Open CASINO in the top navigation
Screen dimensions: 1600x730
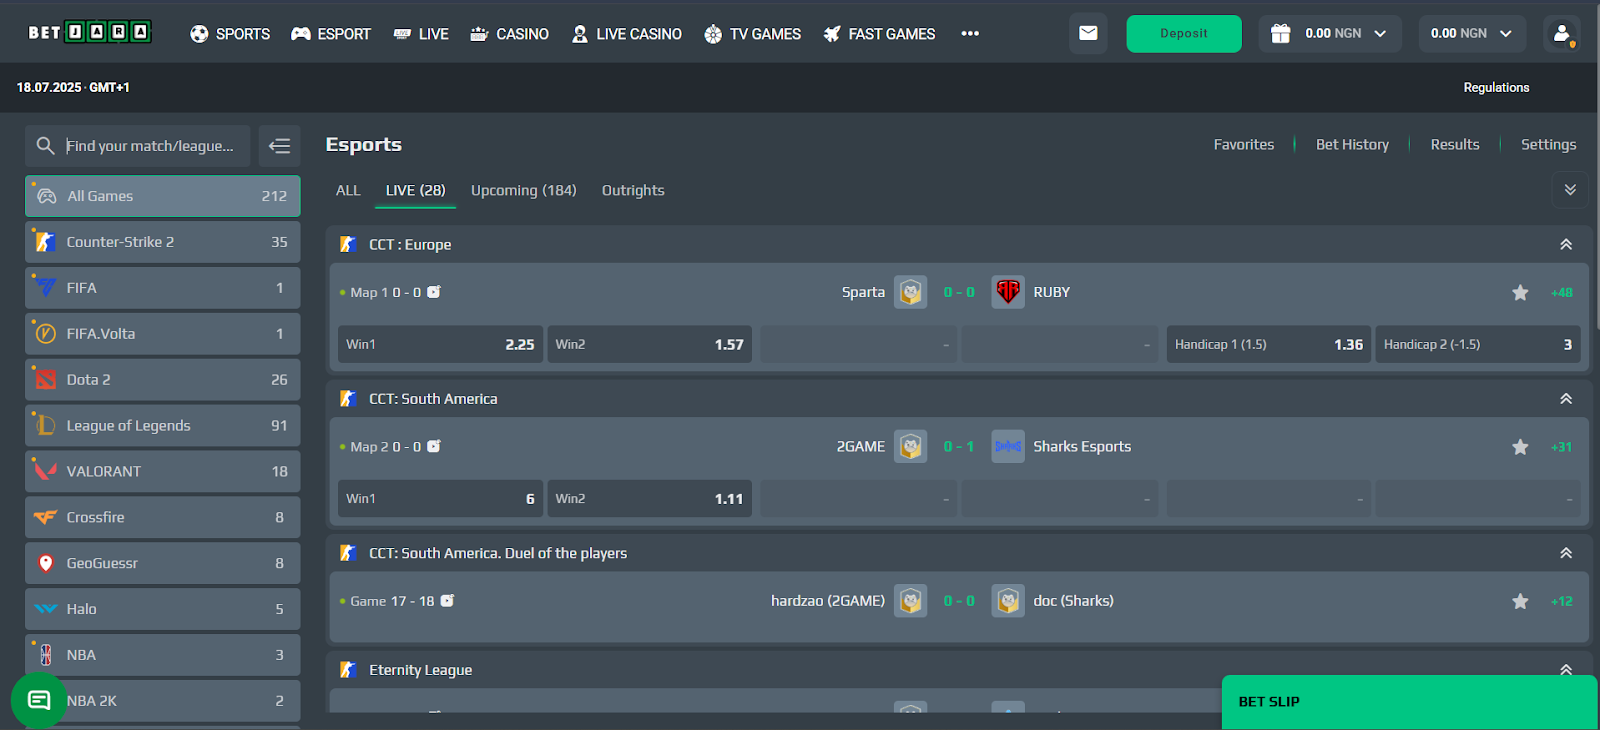(x=509, y=33)
